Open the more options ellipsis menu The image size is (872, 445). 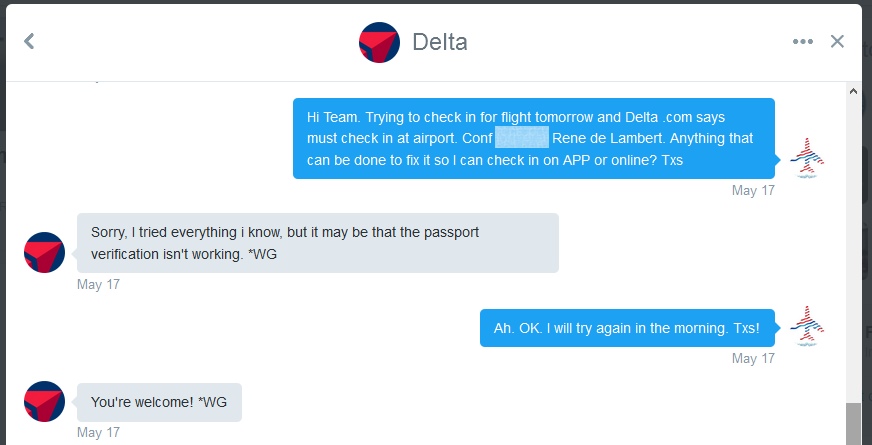point(803,42)
